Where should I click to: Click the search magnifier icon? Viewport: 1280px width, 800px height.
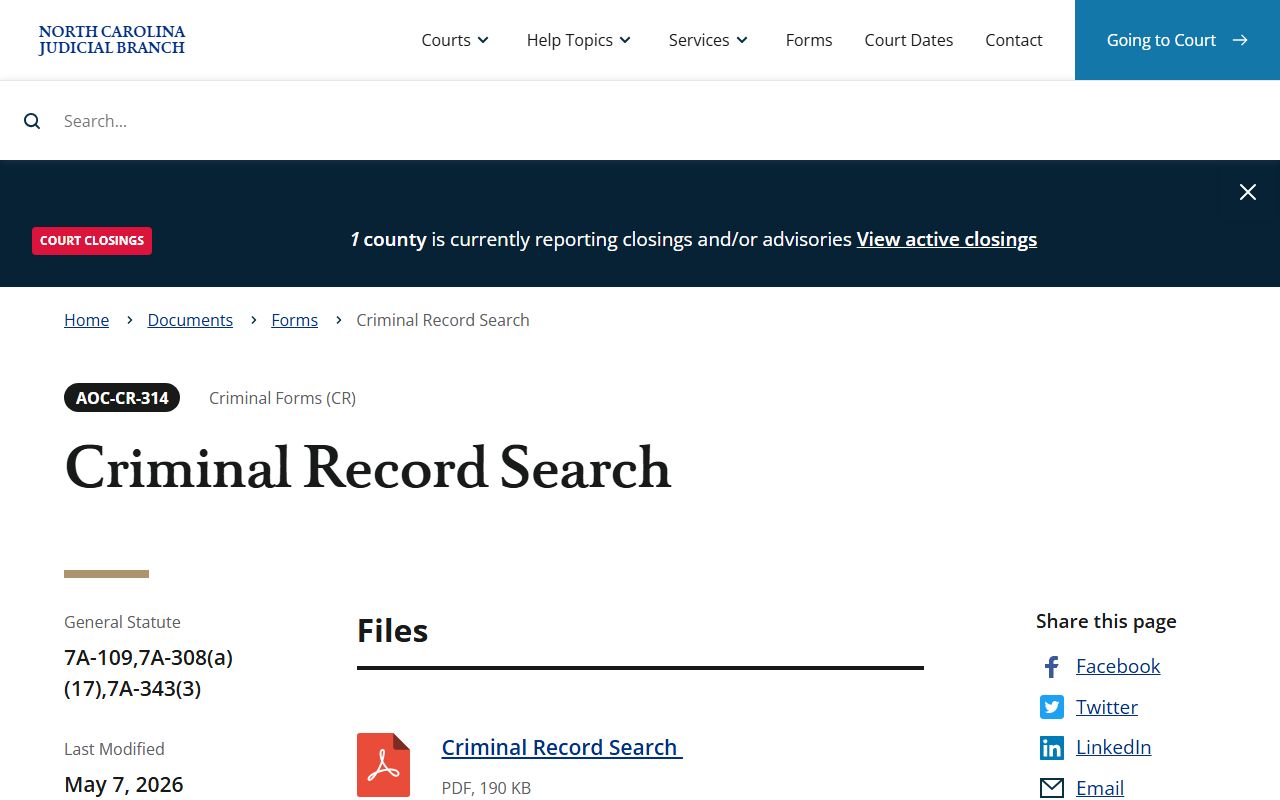point(32,121)
